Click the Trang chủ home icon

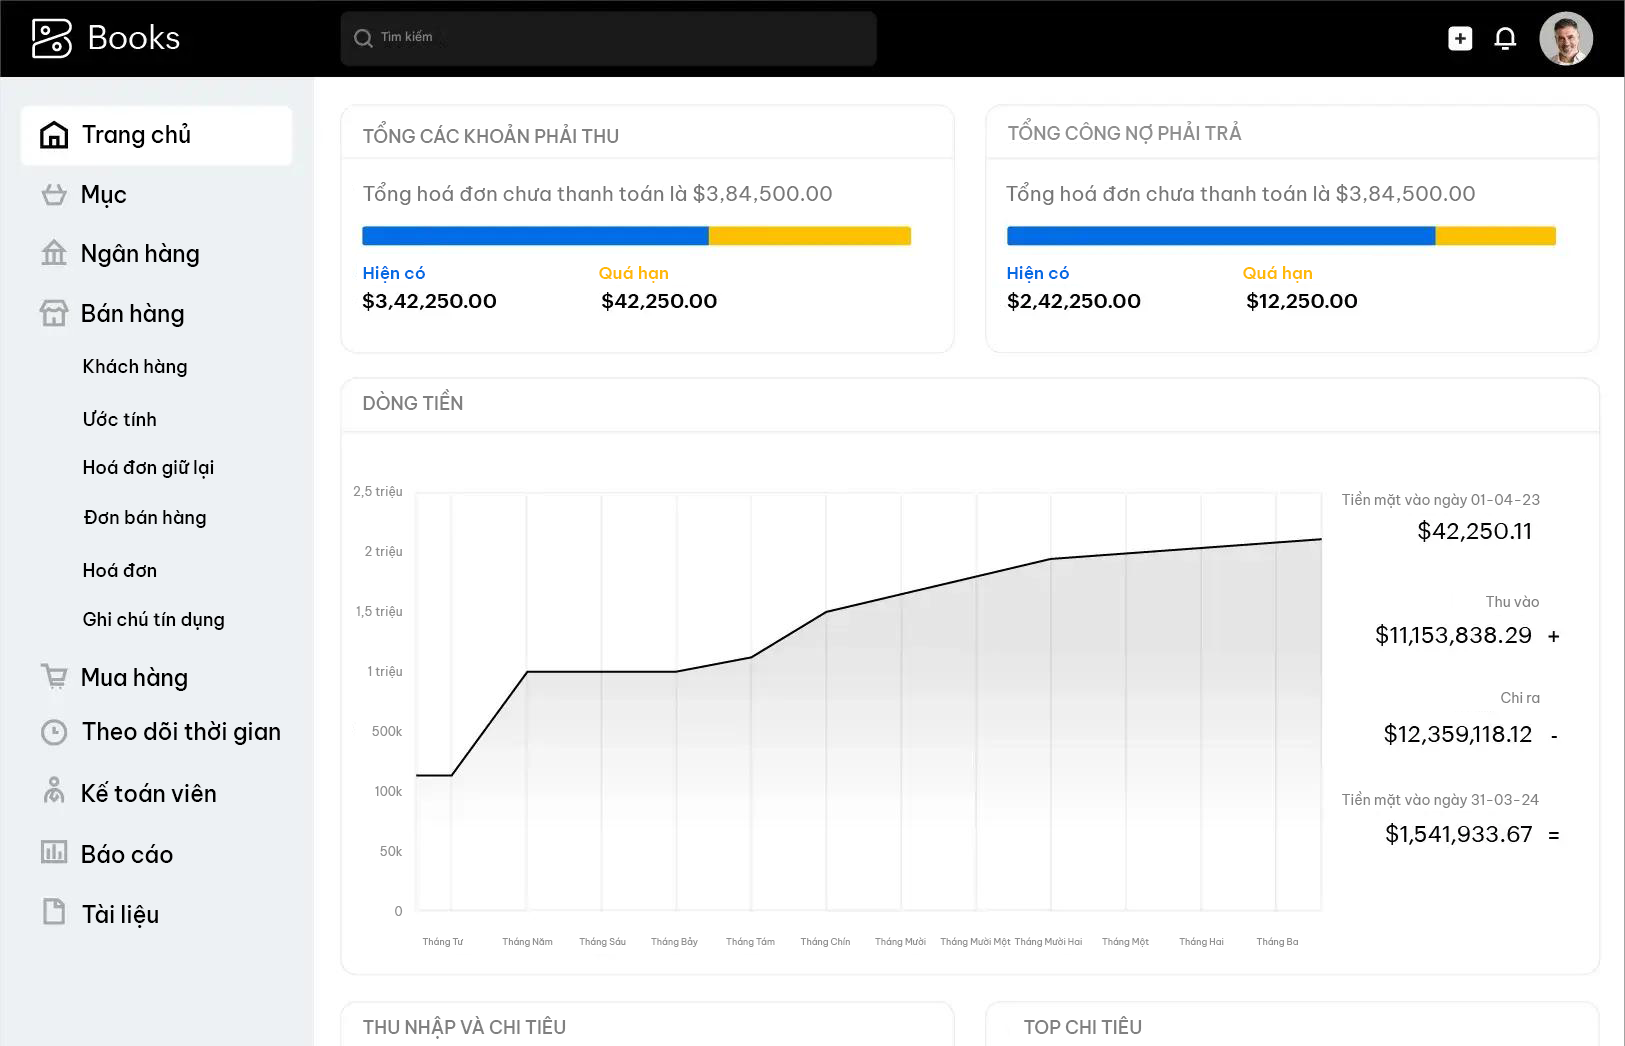click(54, 135)
